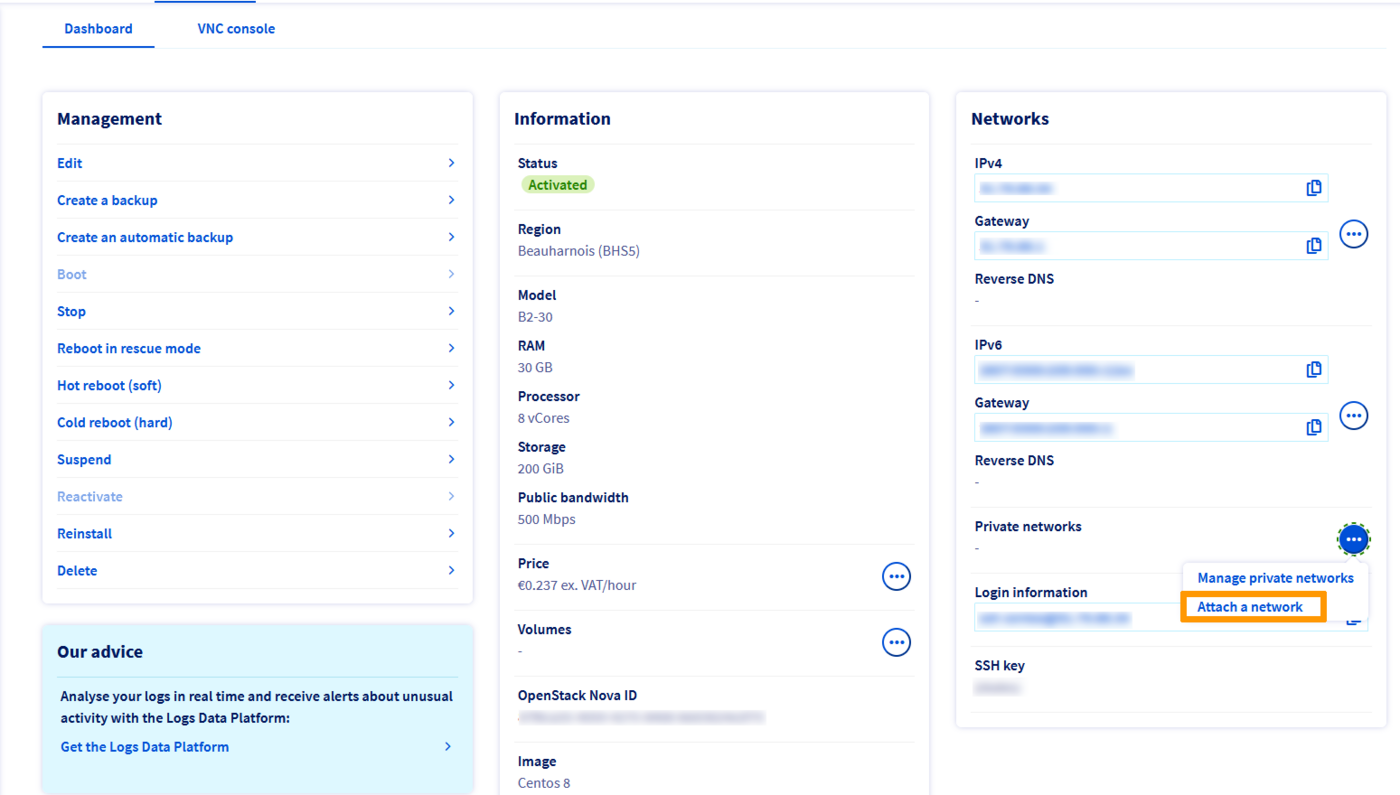Open the Price options ellipsis menu
The height and width of the screenshot is (795, 1400).
coord(896,577)
